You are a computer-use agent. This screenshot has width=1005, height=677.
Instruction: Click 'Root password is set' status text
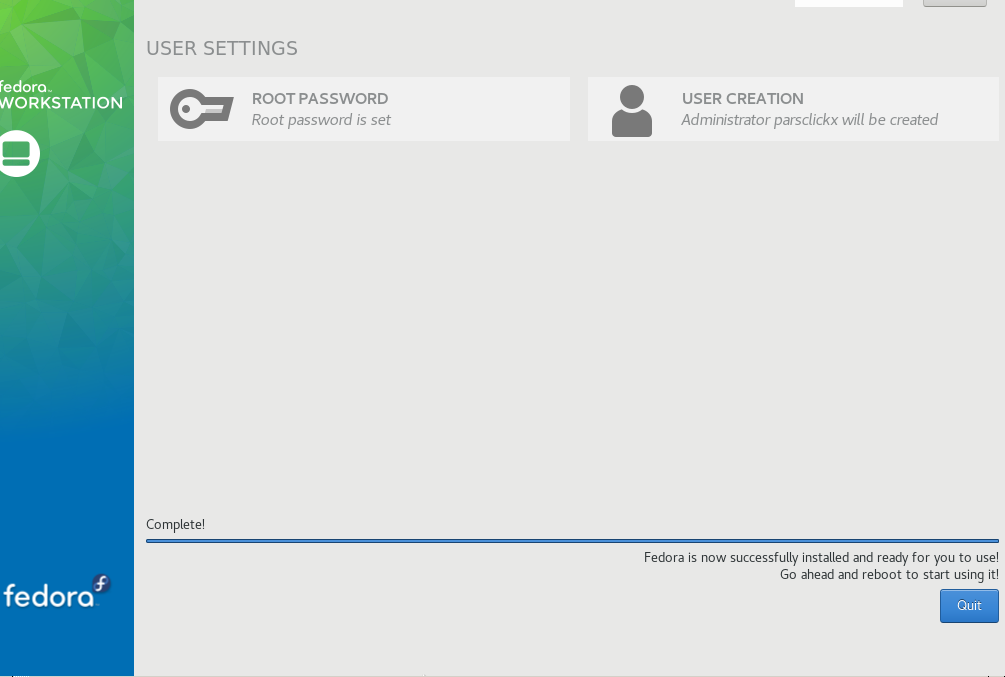pos(321,120)
